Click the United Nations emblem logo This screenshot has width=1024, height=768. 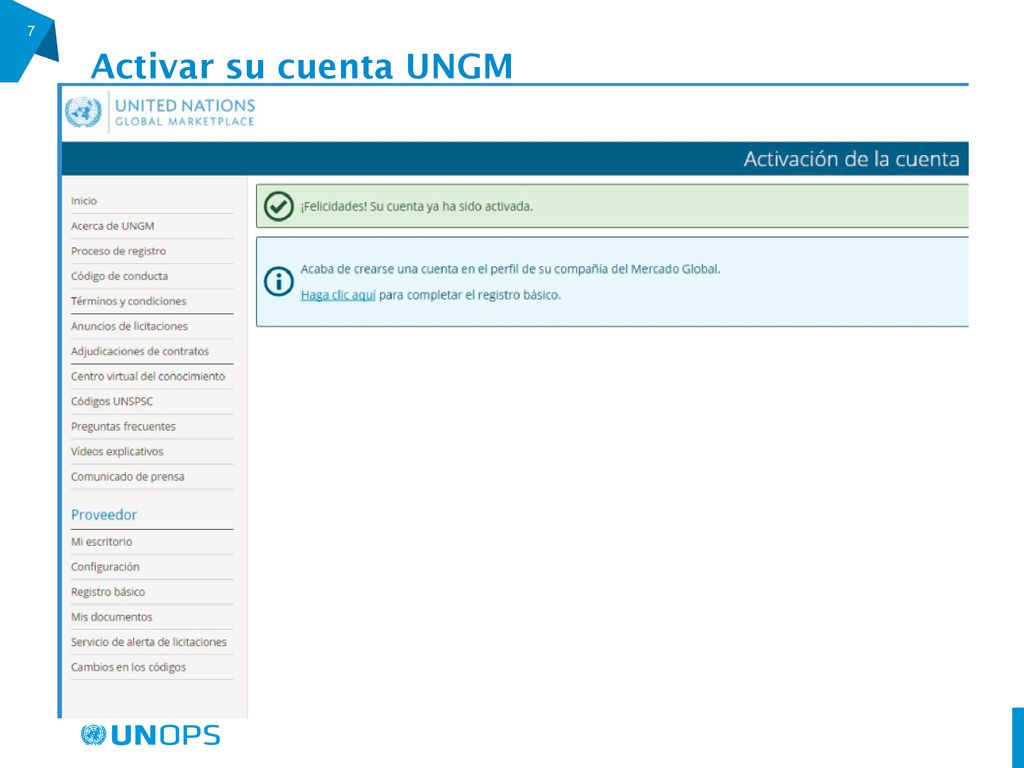[83, 112]
